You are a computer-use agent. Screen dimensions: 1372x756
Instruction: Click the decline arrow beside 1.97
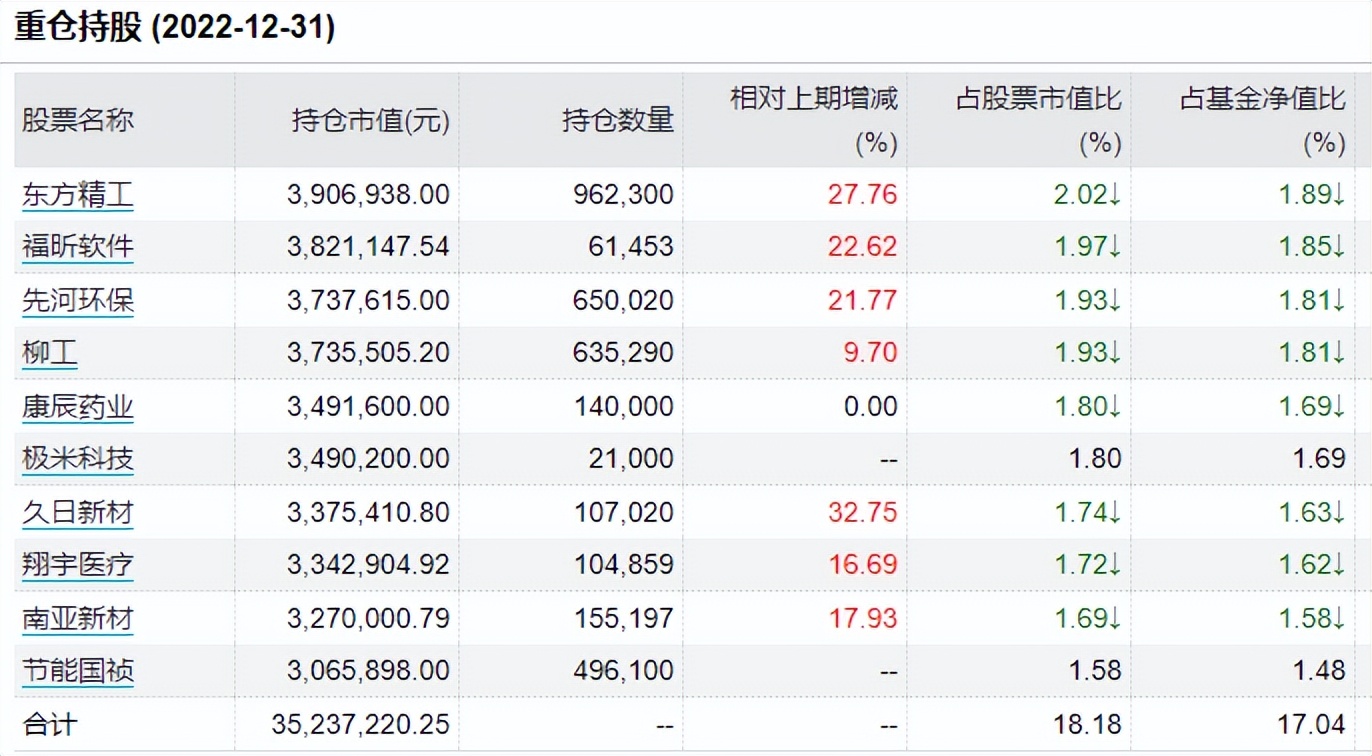tap(1116, 247)
